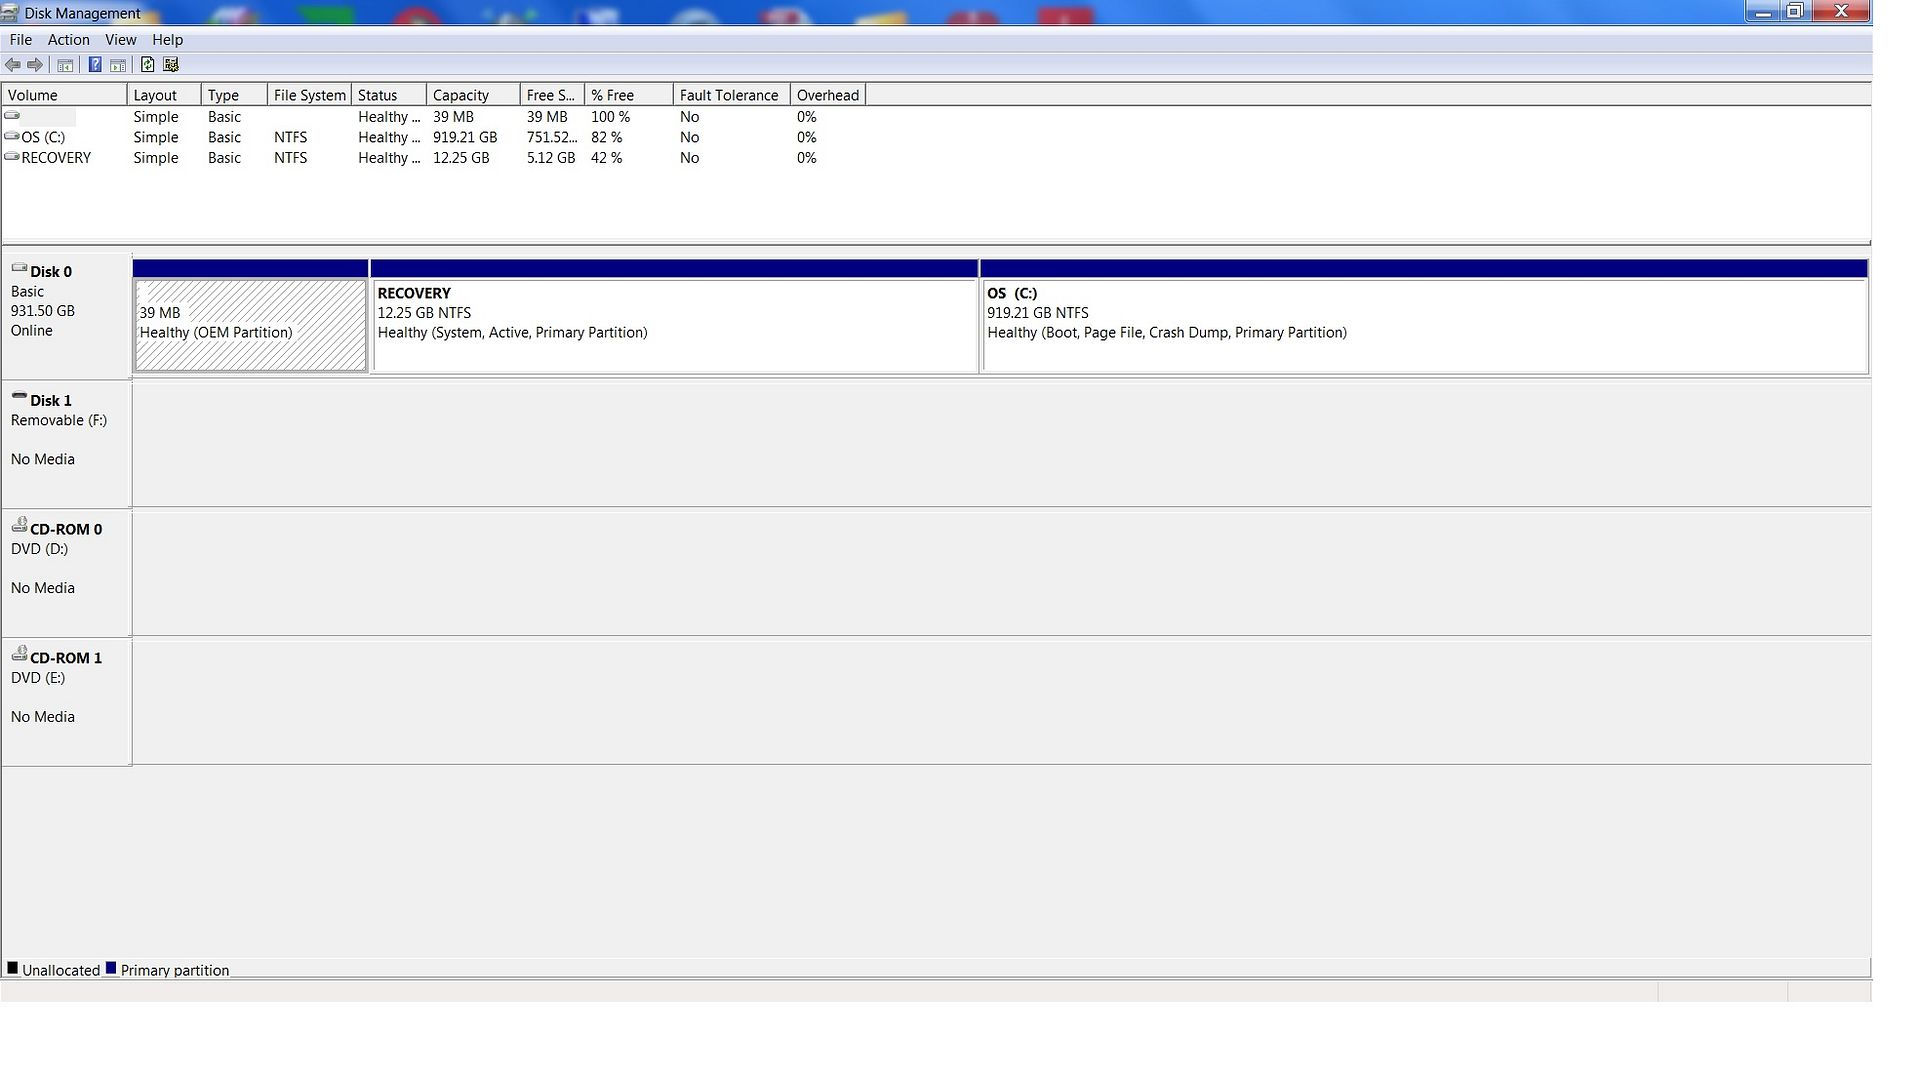Click the 100 % free cell
Image resolution: width=1920 pixels, height=1073 pixels.
coord(610,117)
